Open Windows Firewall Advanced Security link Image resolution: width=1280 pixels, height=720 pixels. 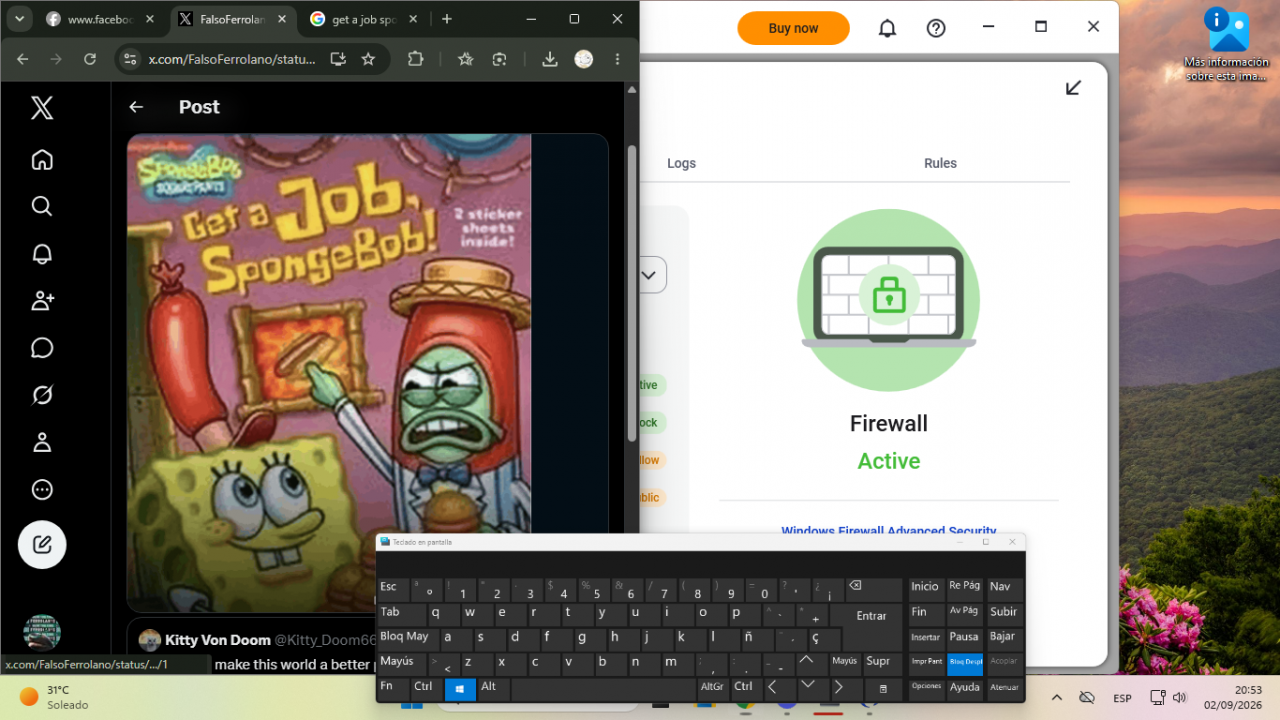889,531
